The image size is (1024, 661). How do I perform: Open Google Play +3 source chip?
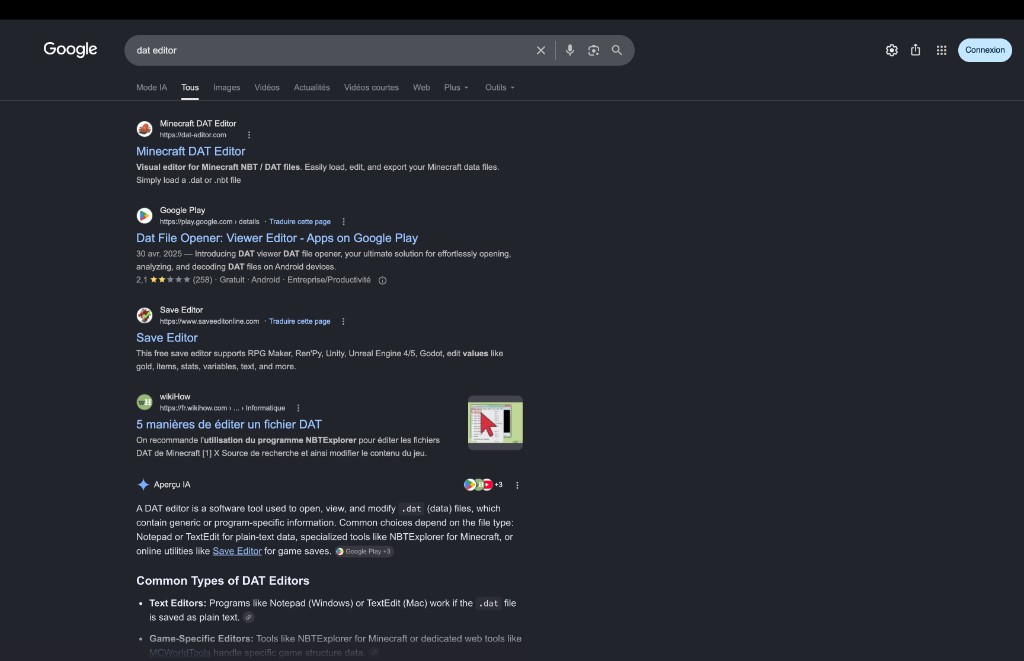point(364,551)
